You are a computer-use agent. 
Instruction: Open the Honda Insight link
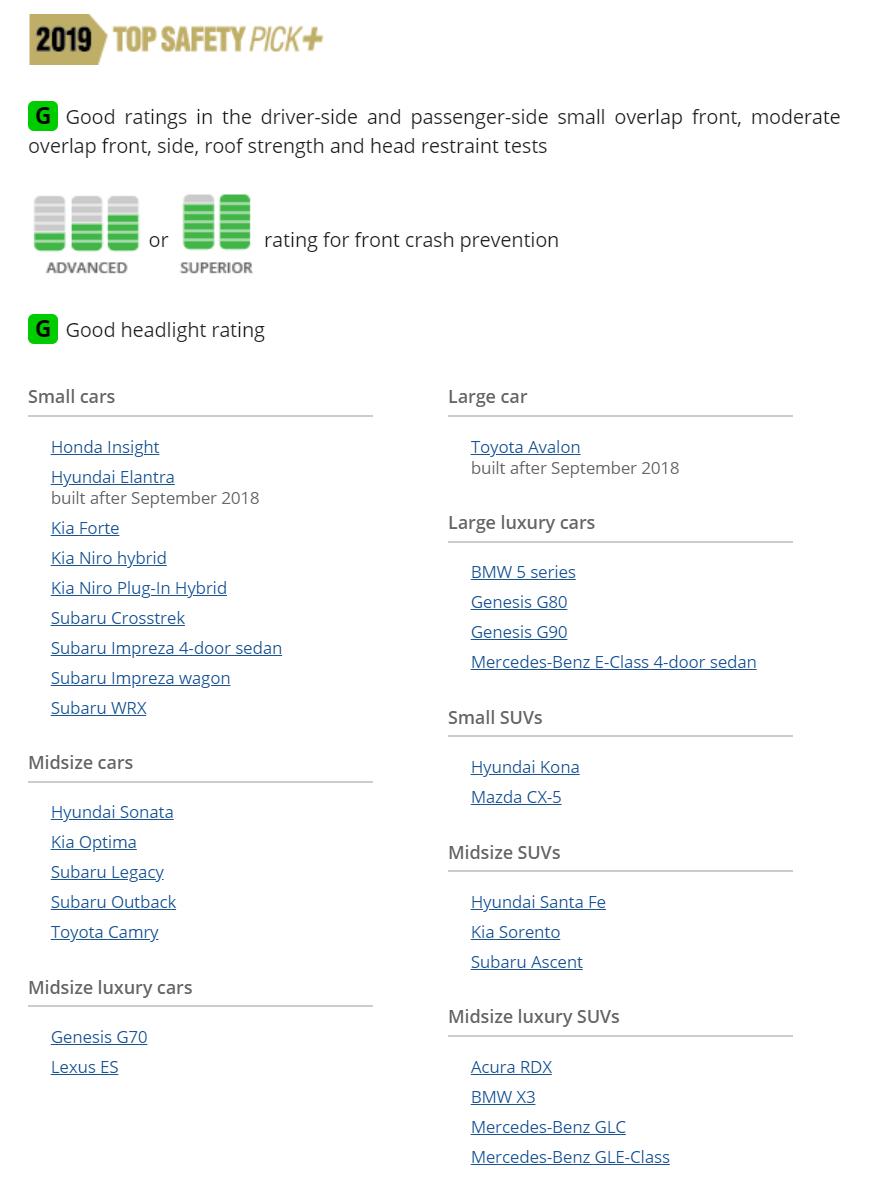[x=105, y=447]
